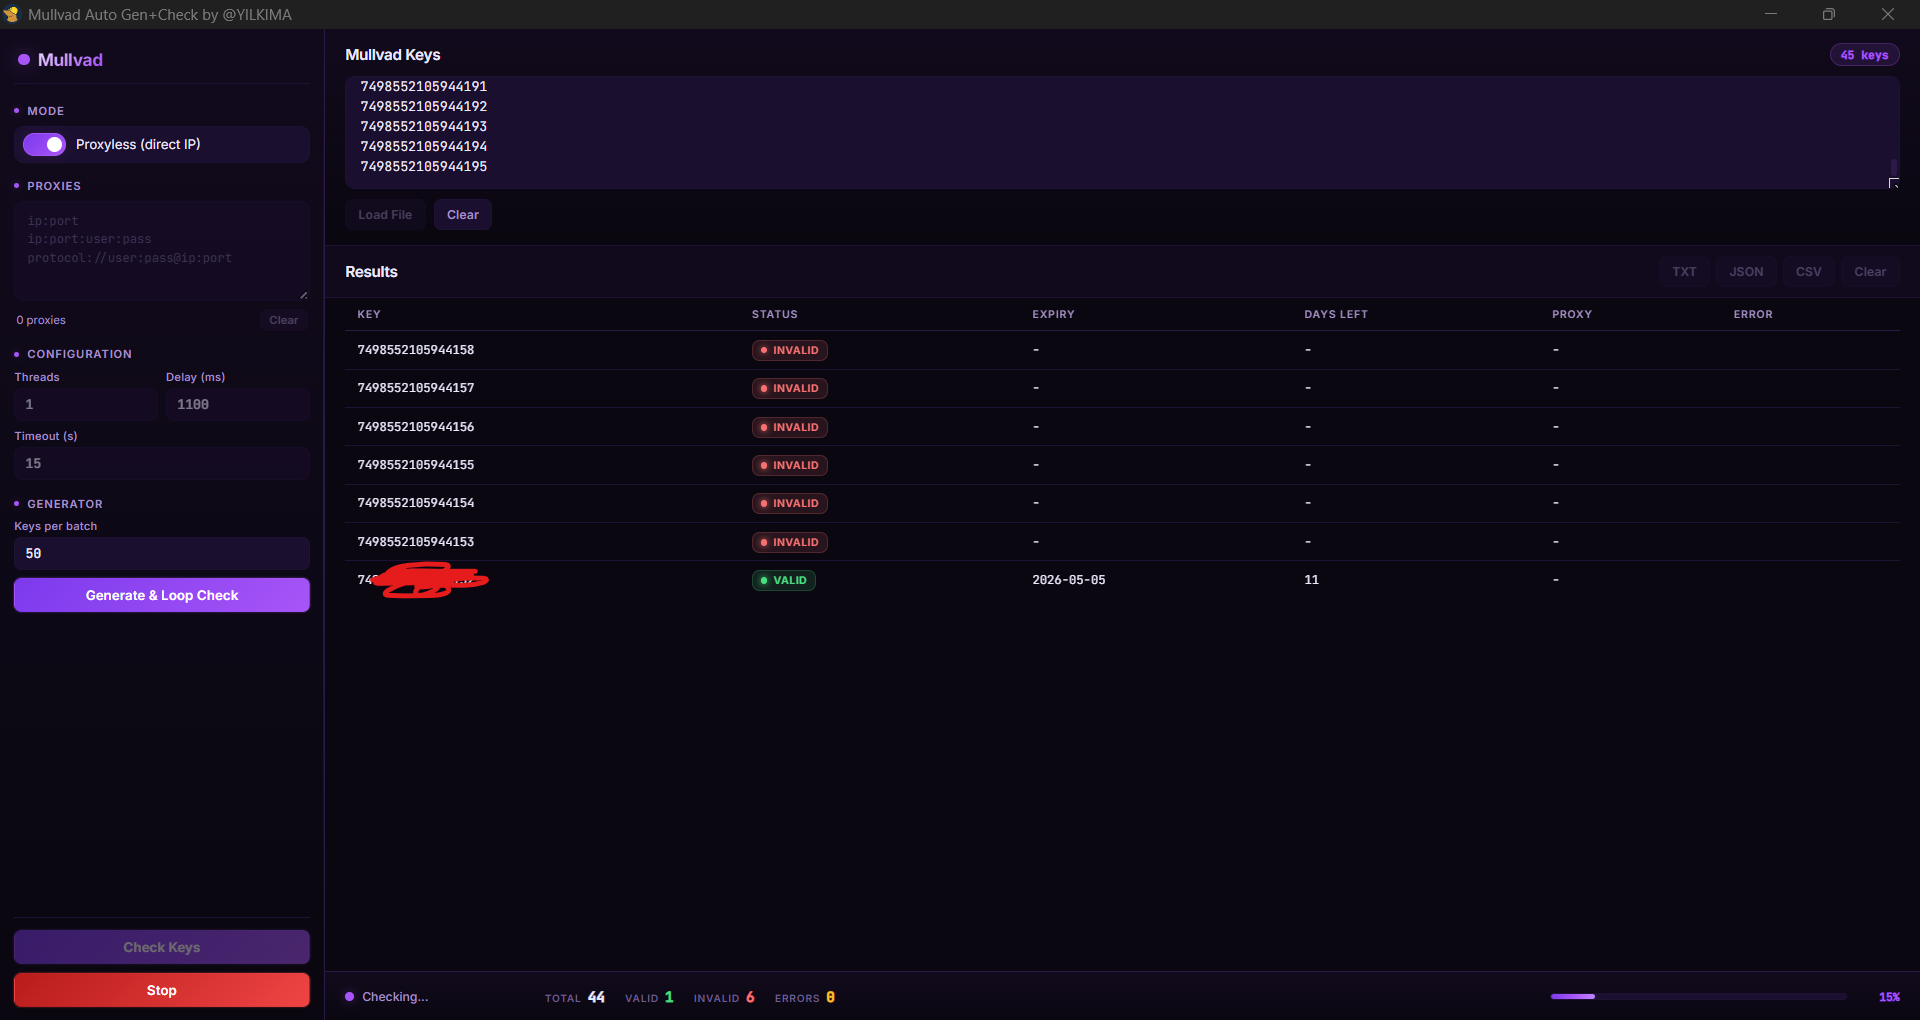Click the Keys per batch field
Image resolution: width=1920 pixels, height=1020 pixels.
tap(162, 553)
